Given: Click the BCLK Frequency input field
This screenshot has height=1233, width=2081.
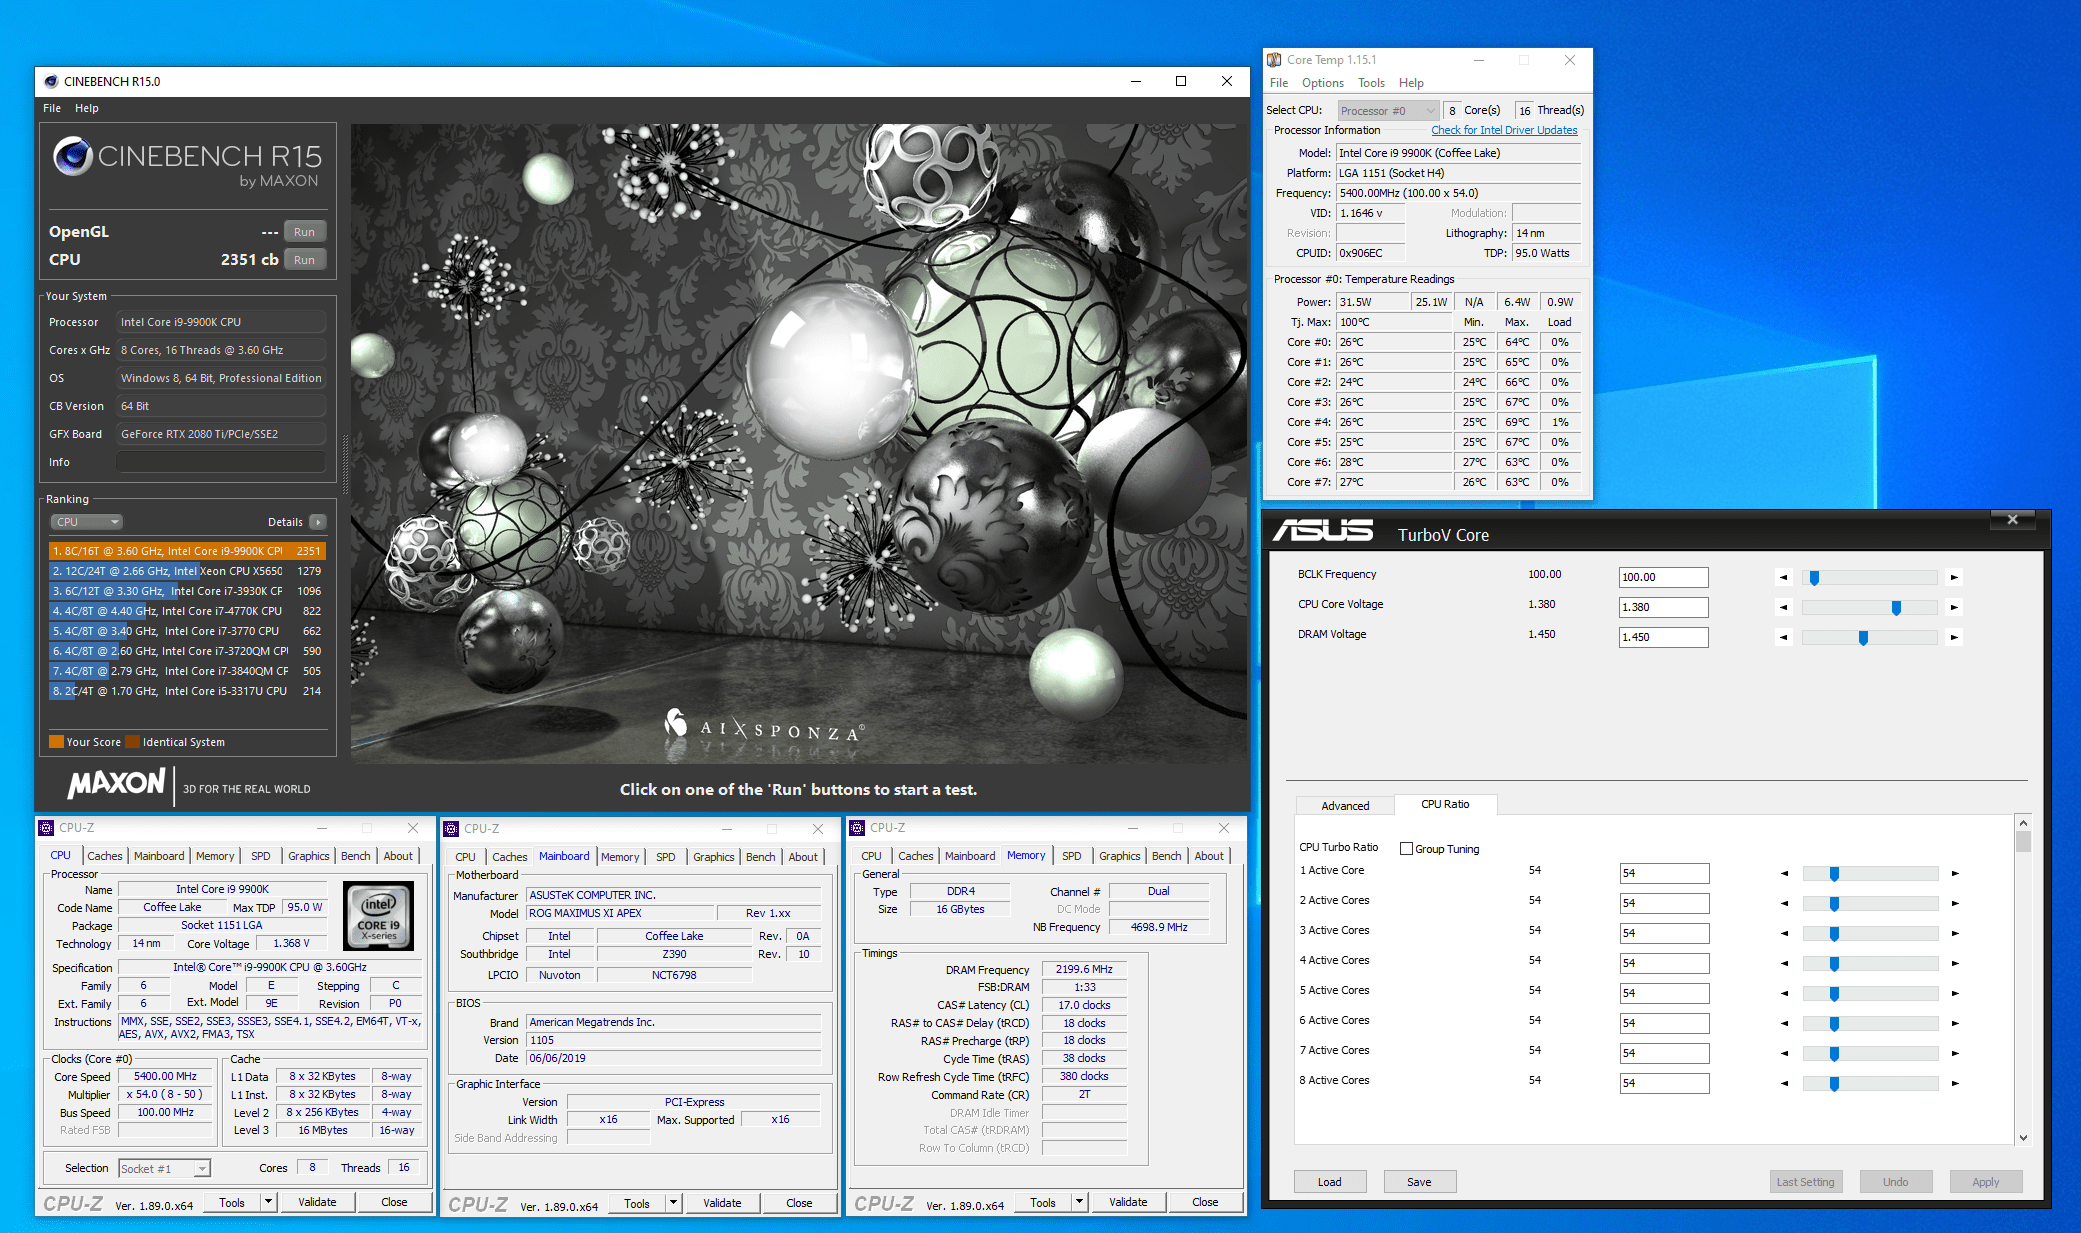Looking at the screenshot, I should (1664, 577).
